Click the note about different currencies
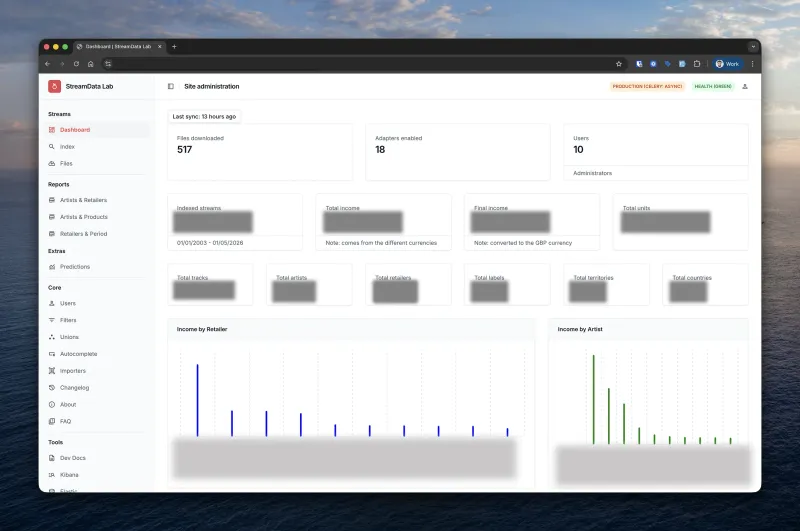The height and width of the screenshot is (531, 800). pos(381,243)
